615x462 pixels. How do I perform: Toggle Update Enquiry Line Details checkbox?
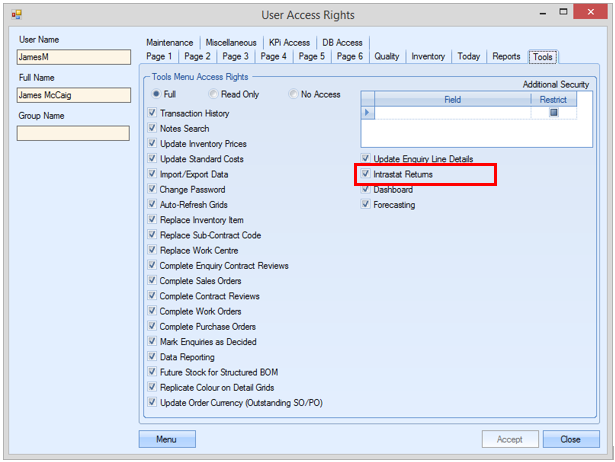pyautogui.click(x=366, y=159)
